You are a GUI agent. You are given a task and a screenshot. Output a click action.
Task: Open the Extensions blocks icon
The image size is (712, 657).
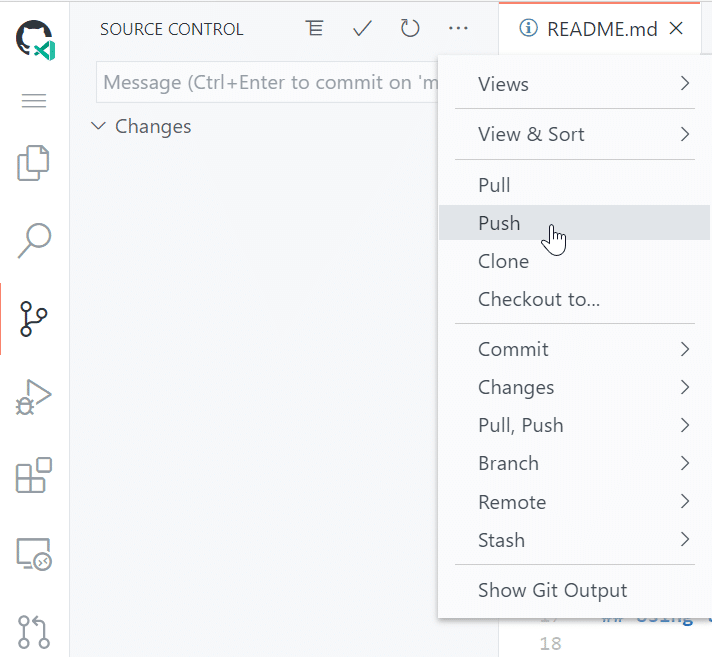pyautogui.click(x=34, y=475)
